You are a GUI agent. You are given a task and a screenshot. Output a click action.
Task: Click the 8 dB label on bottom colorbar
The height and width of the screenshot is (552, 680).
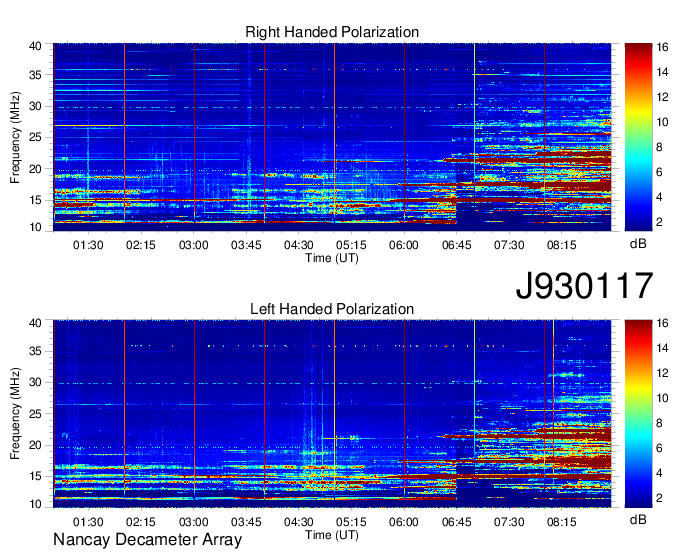(x=659, y=423)
